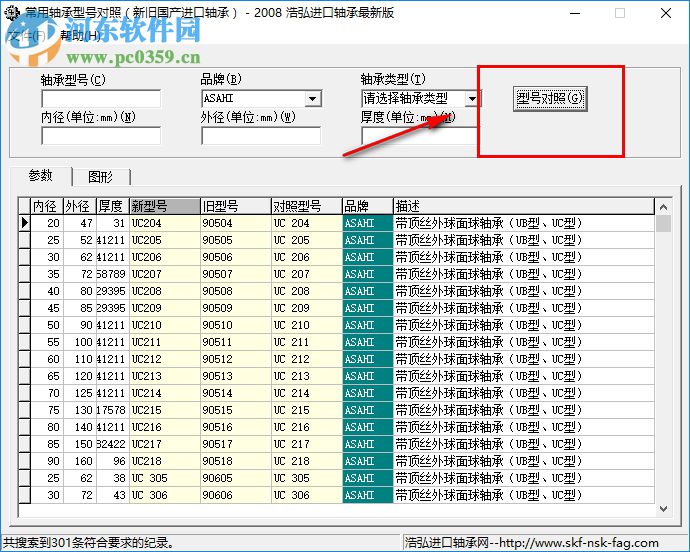
Task: Open the 品牌 brand dropdown arrow
Action: [313, 99]
